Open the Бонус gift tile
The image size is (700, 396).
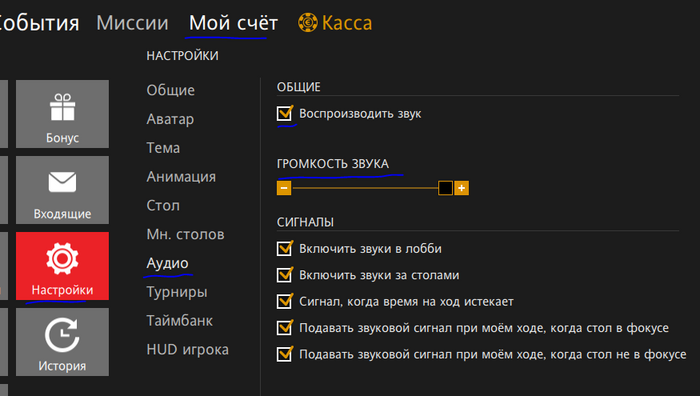click(62, 114)
